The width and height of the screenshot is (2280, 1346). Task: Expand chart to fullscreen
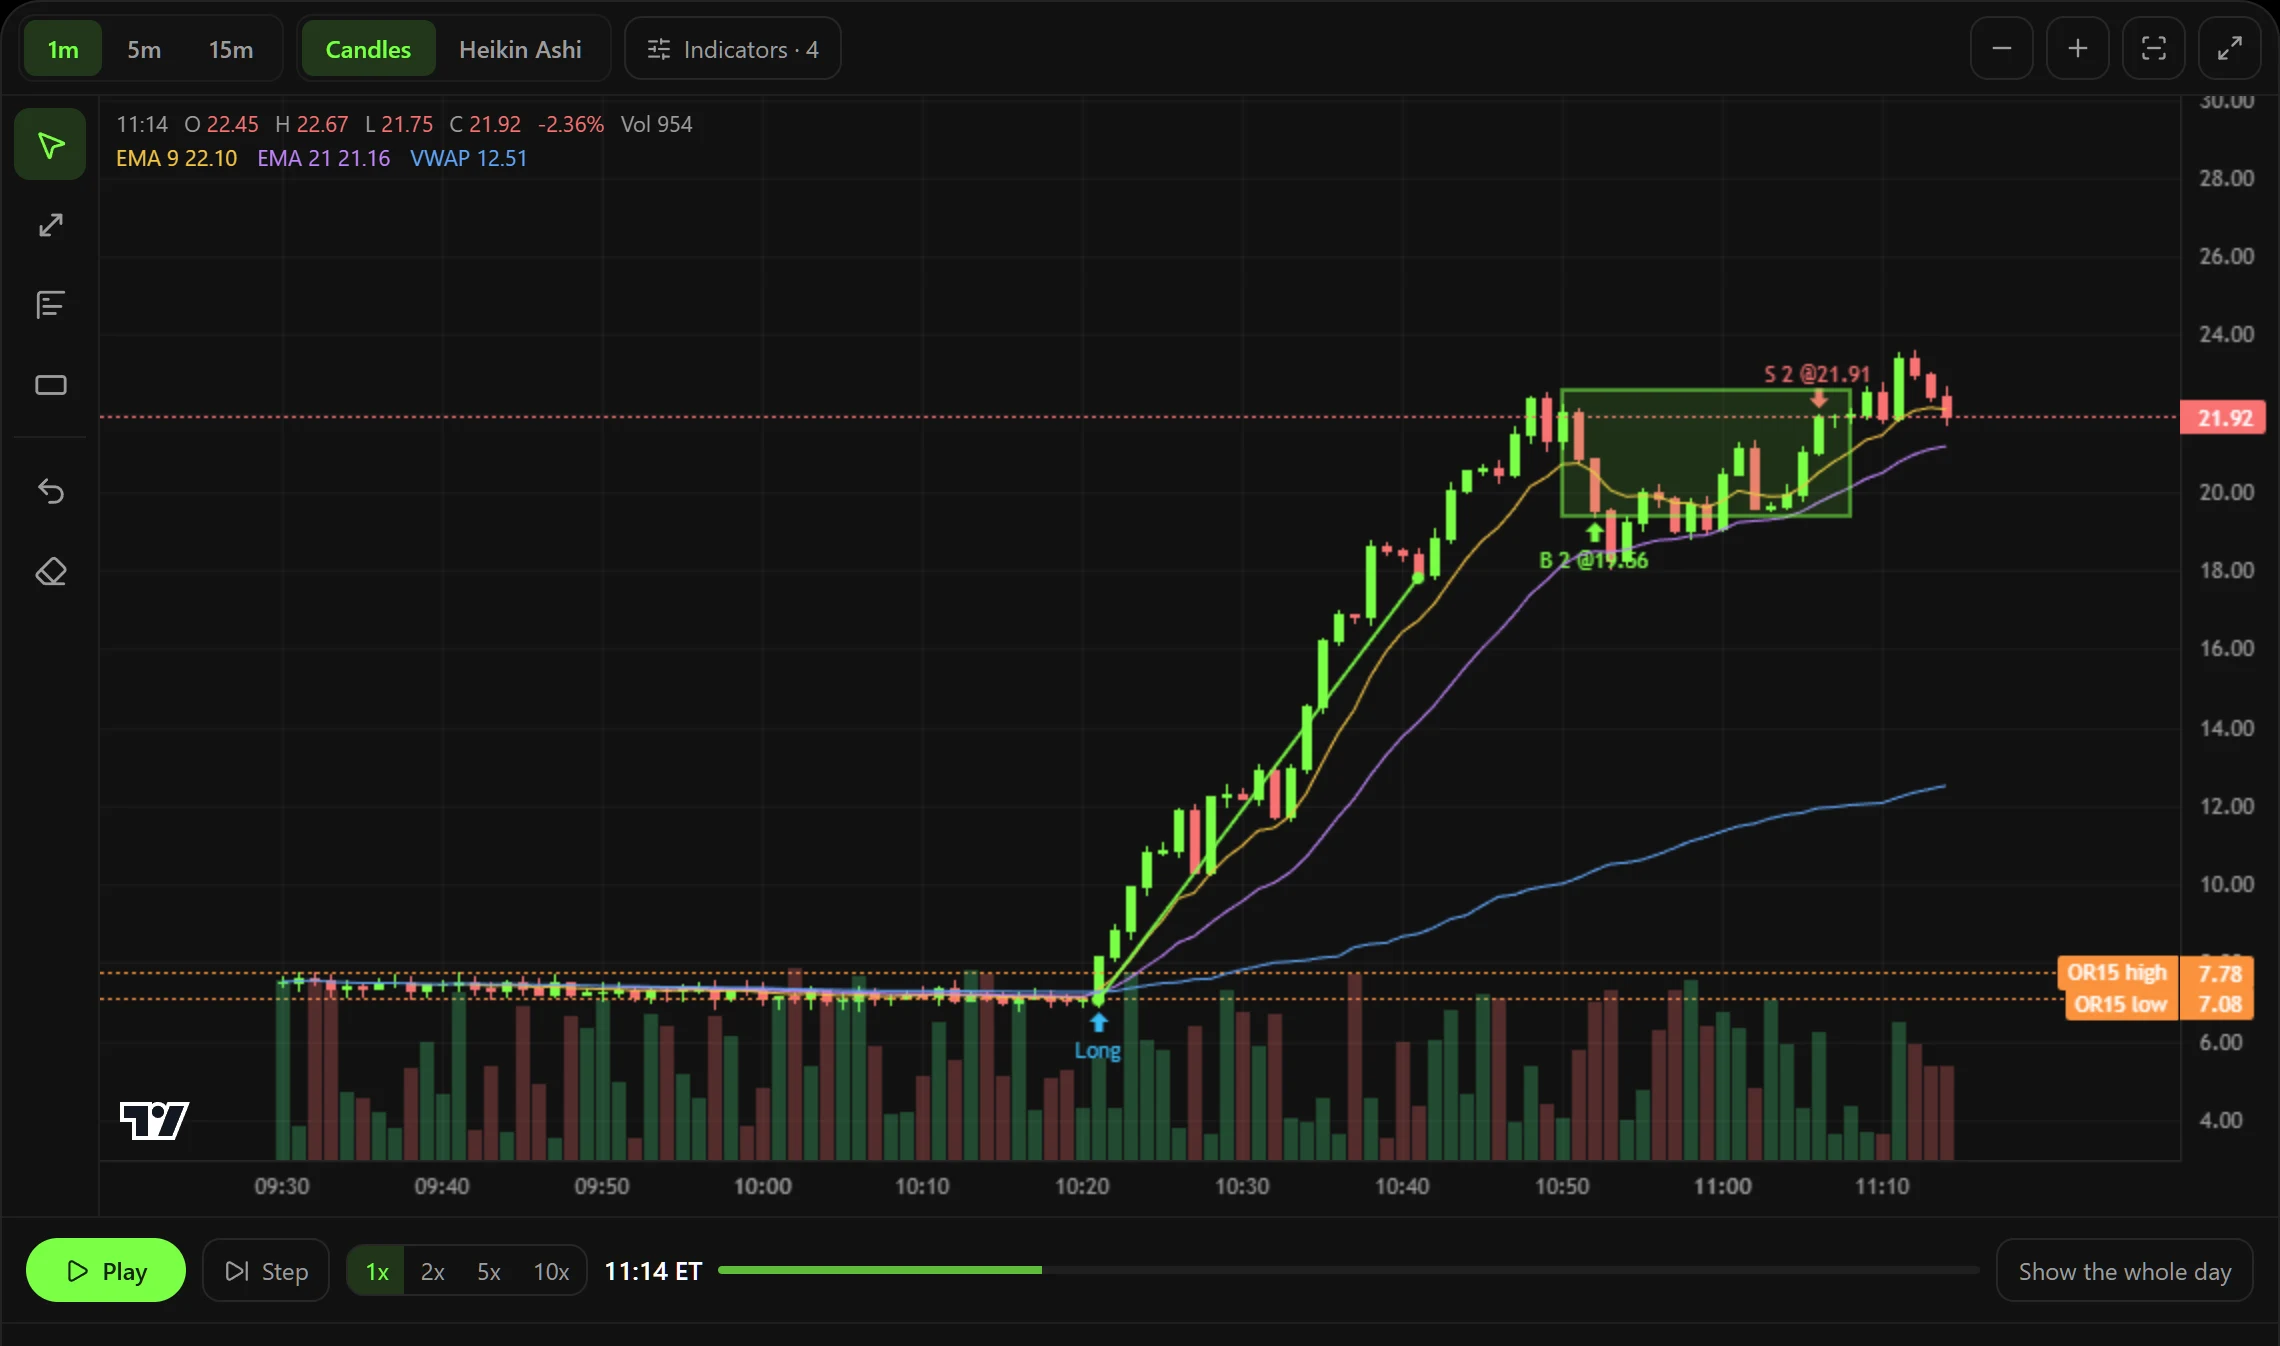(2229, 48)
